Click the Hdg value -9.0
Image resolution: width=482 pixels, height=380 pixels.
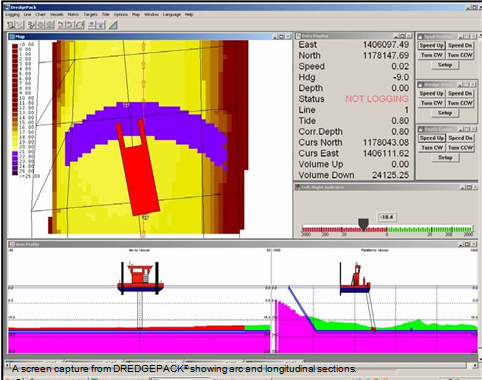401,77
